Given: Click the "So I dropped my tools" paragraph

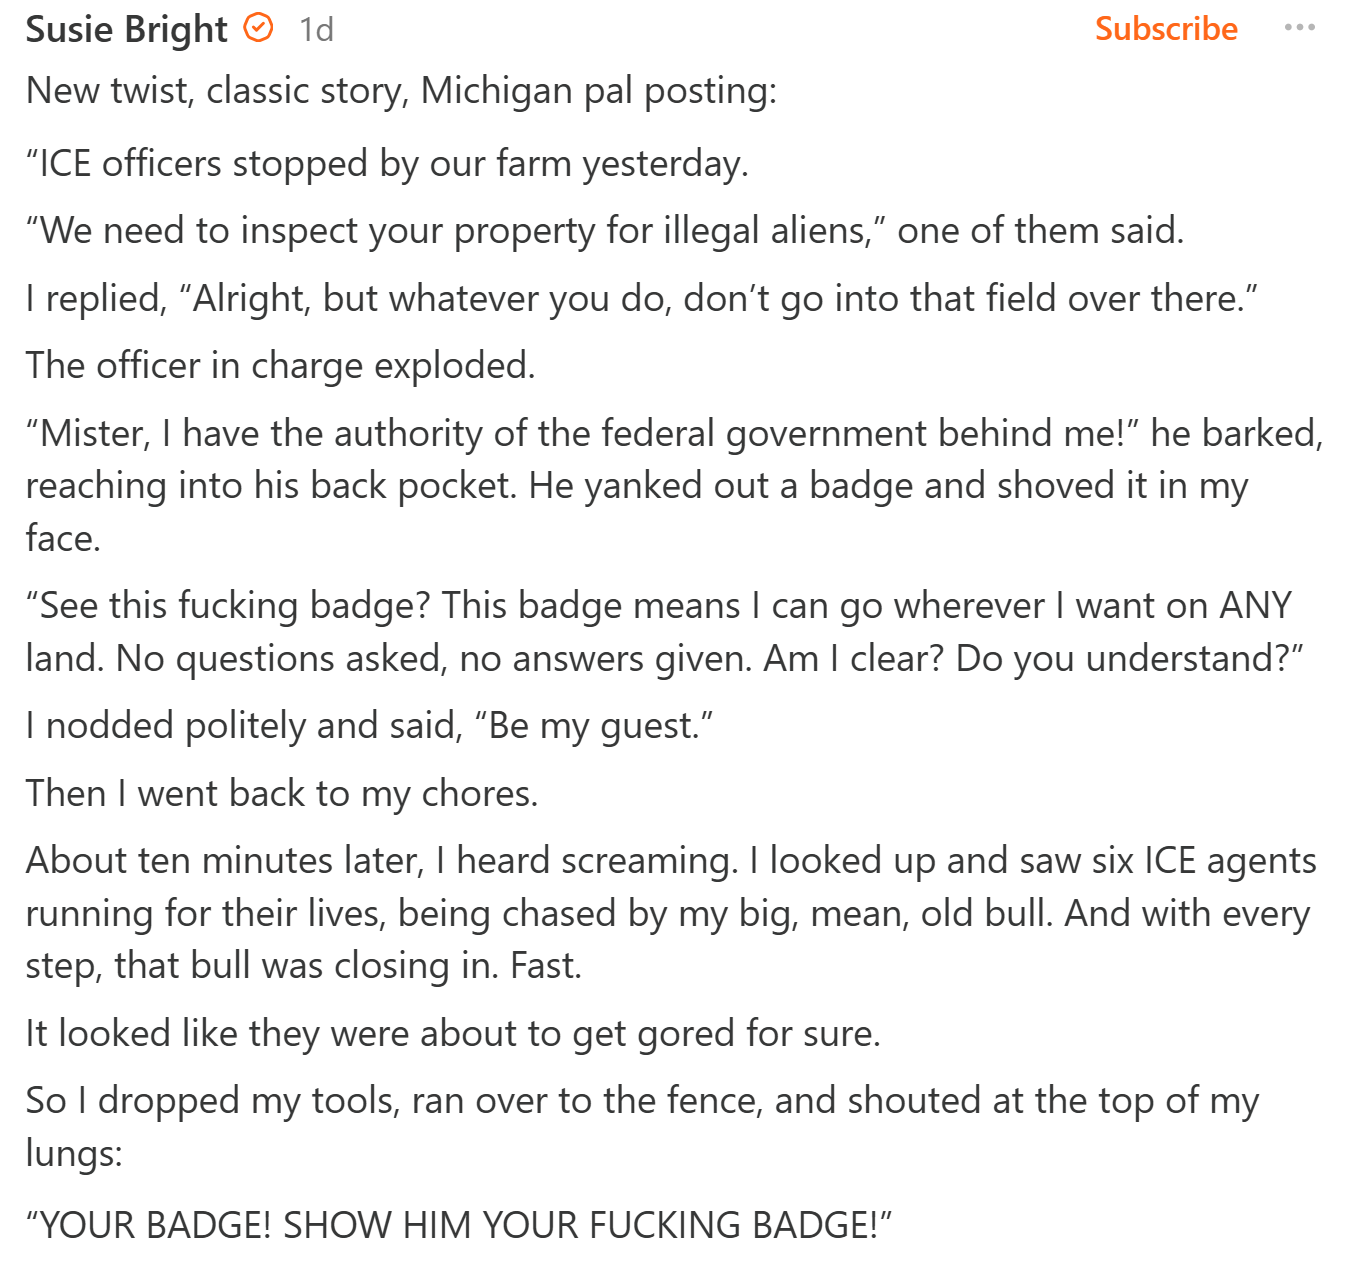Looking at the screenshot, I should pos(641,1101).
